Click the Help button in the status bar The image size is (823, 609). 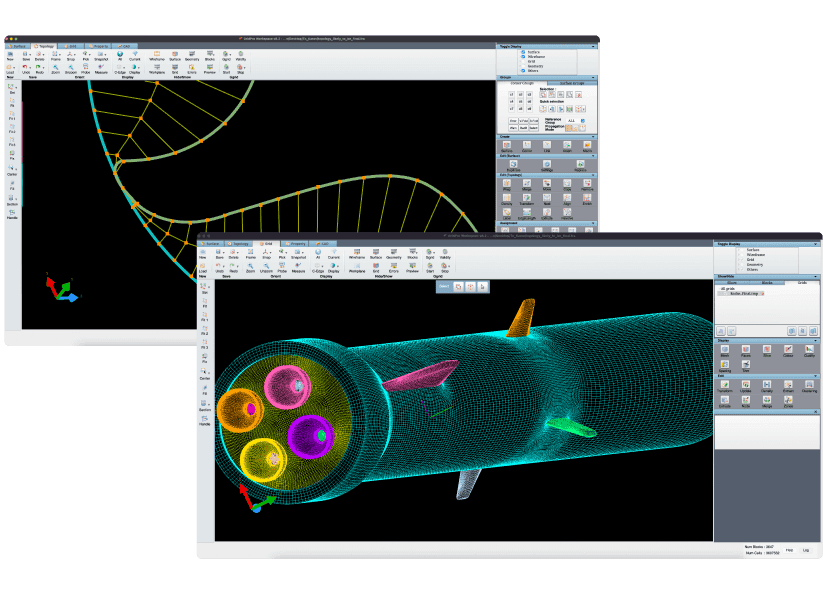pos(789,549)
